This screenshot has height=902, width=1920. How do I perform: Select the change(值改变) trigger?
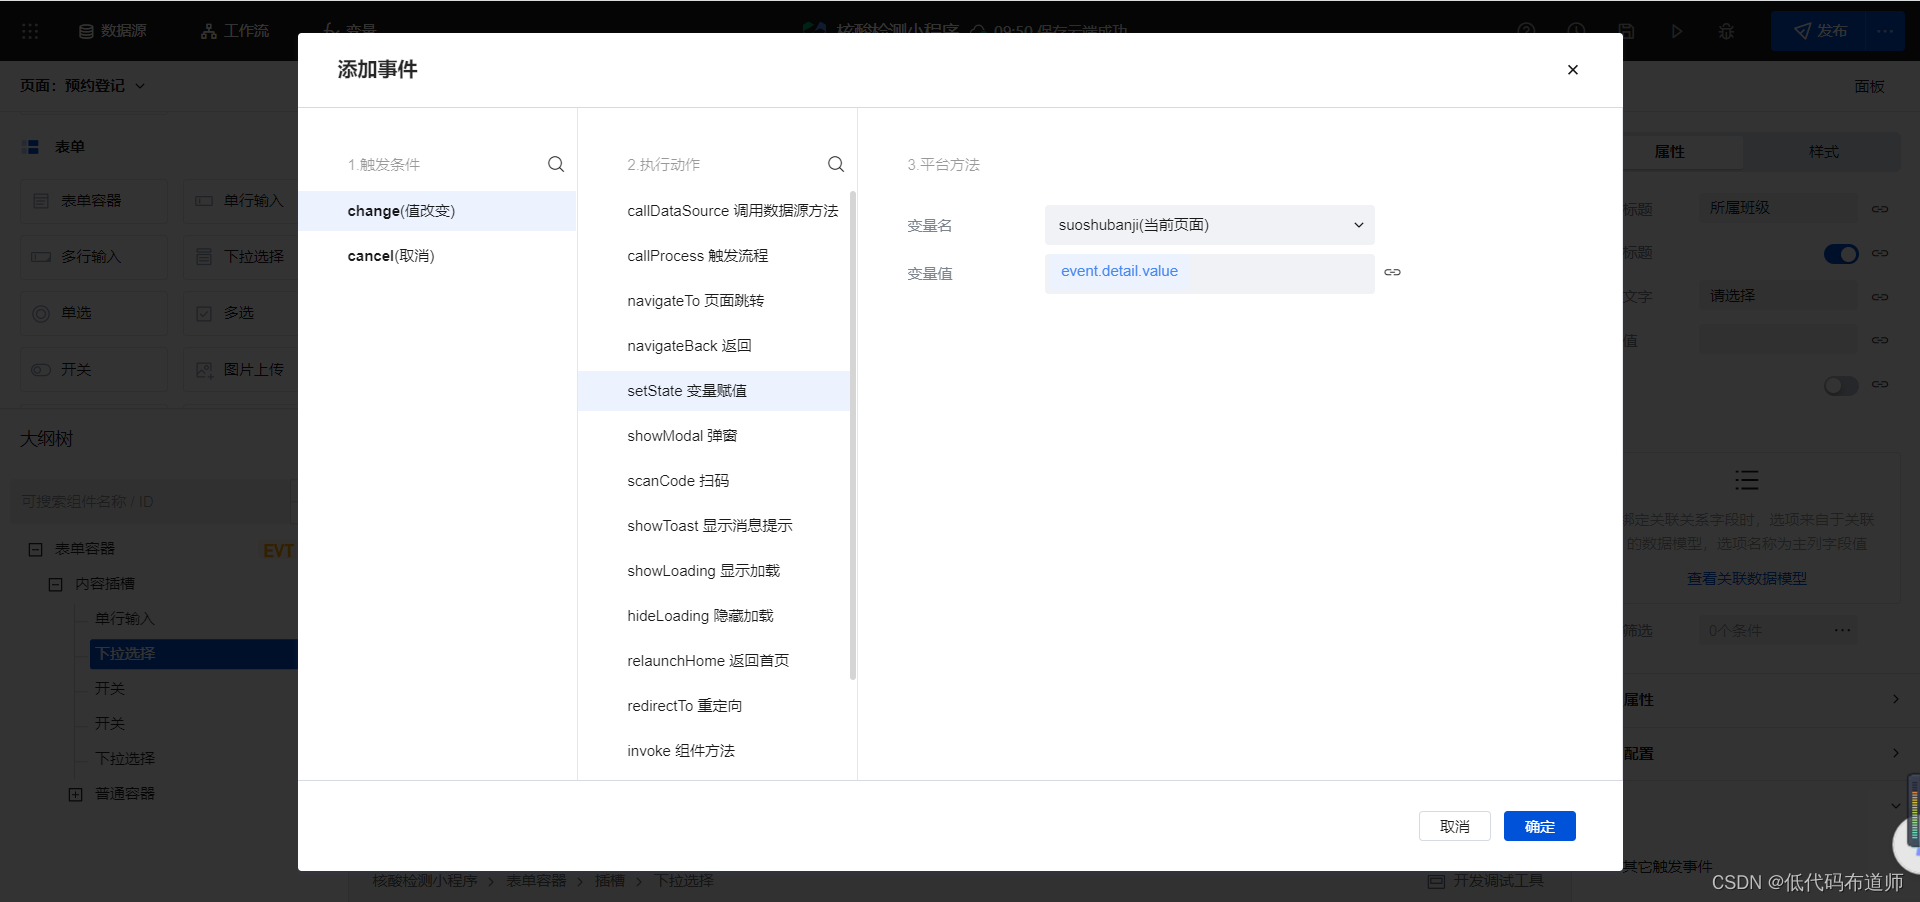click(x=437, y=211)
